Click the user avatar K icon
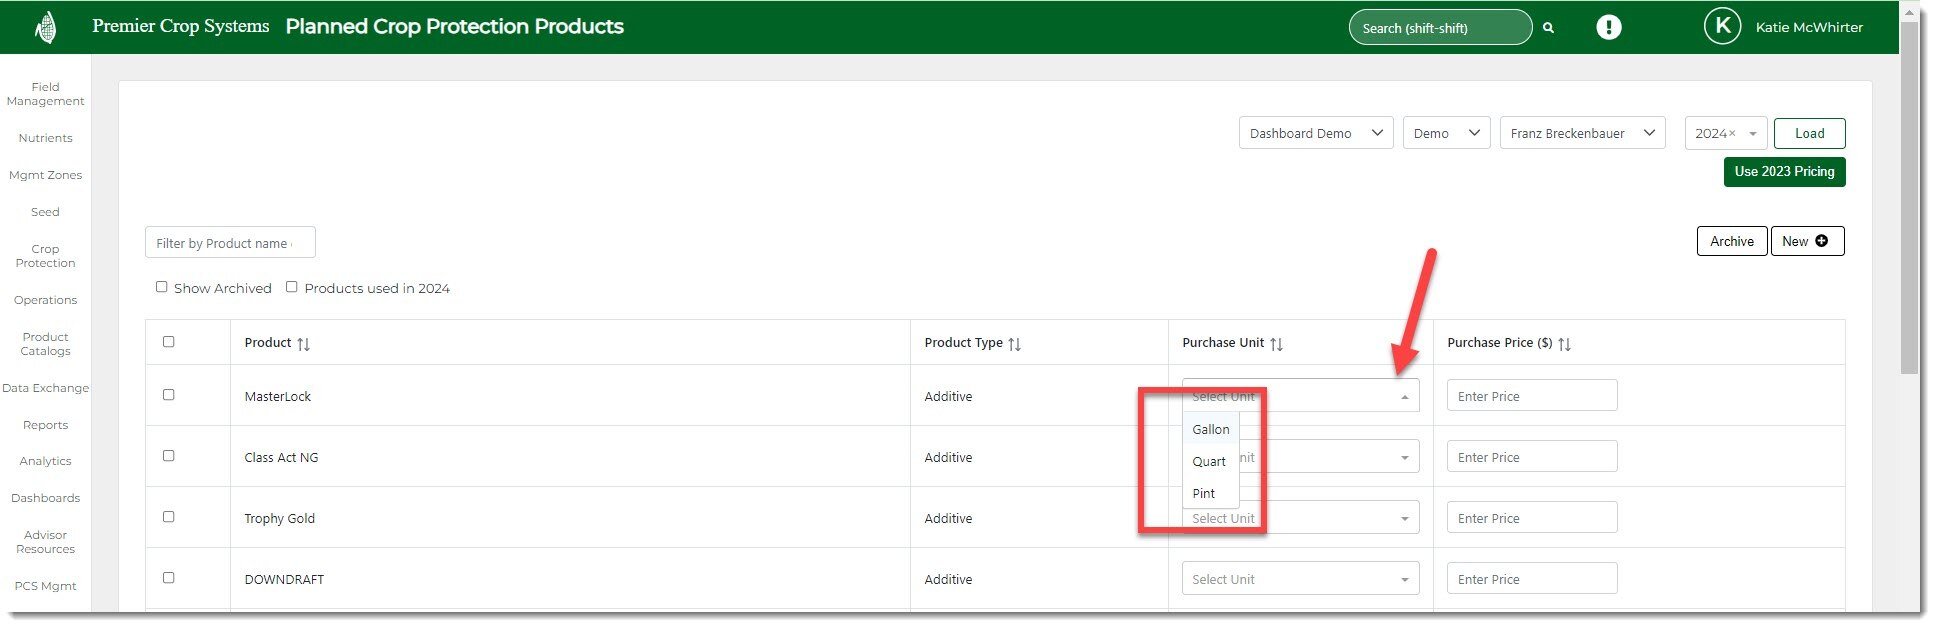Image resolution: width=1935 pixels, height=627 pixels. 1722,27
